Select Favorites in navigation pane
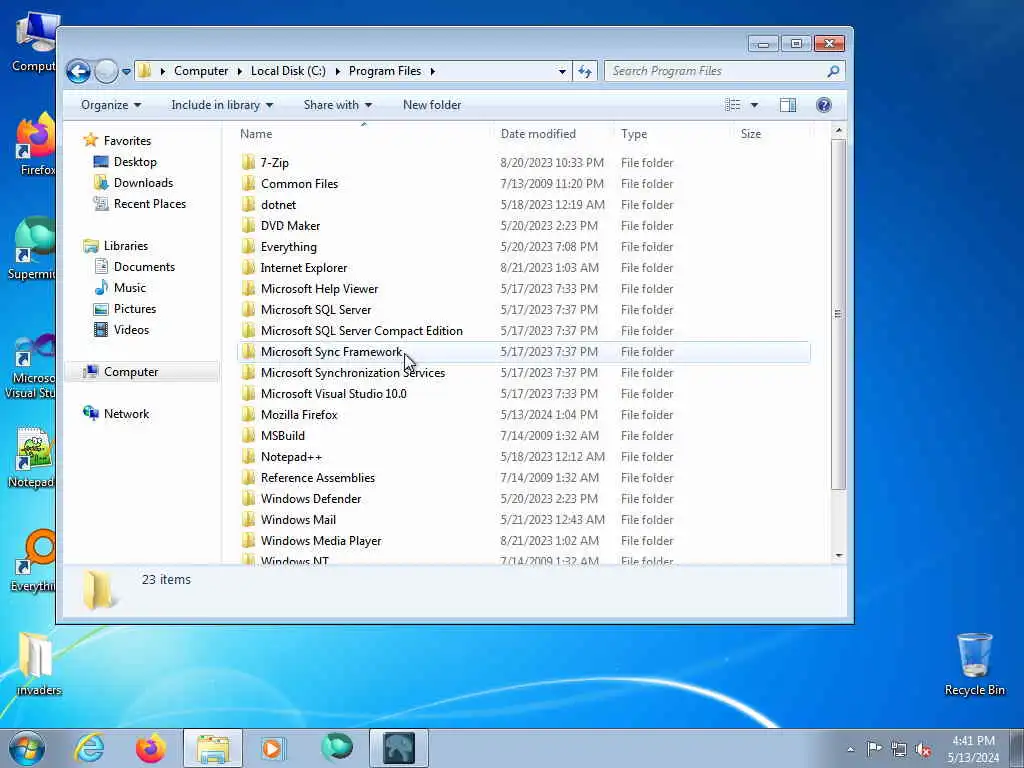This screenshot has height=768, width=1024. (x=127, y=141)
